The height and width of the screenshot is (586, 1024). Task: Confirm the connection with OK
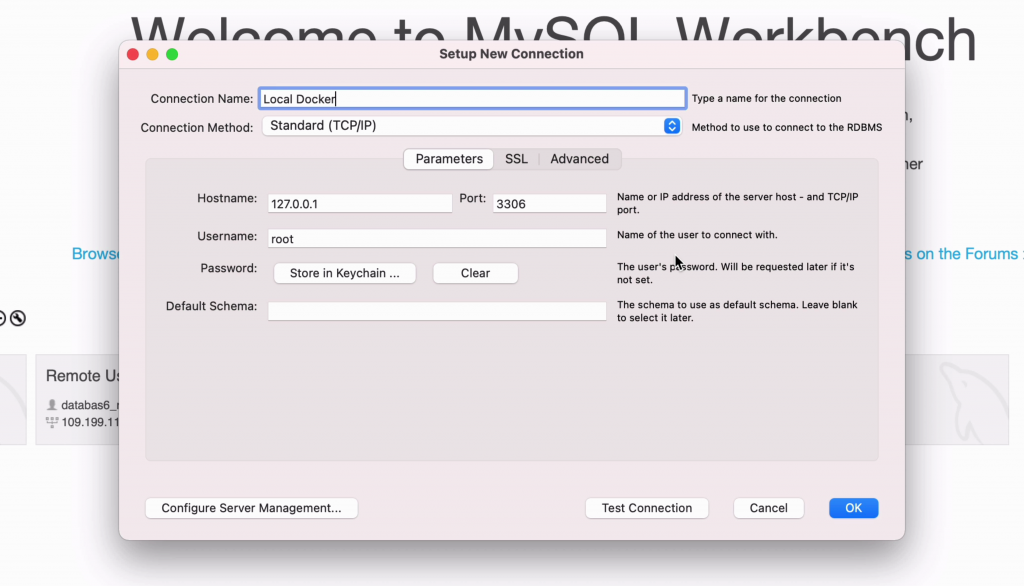[x=853, y=508]
